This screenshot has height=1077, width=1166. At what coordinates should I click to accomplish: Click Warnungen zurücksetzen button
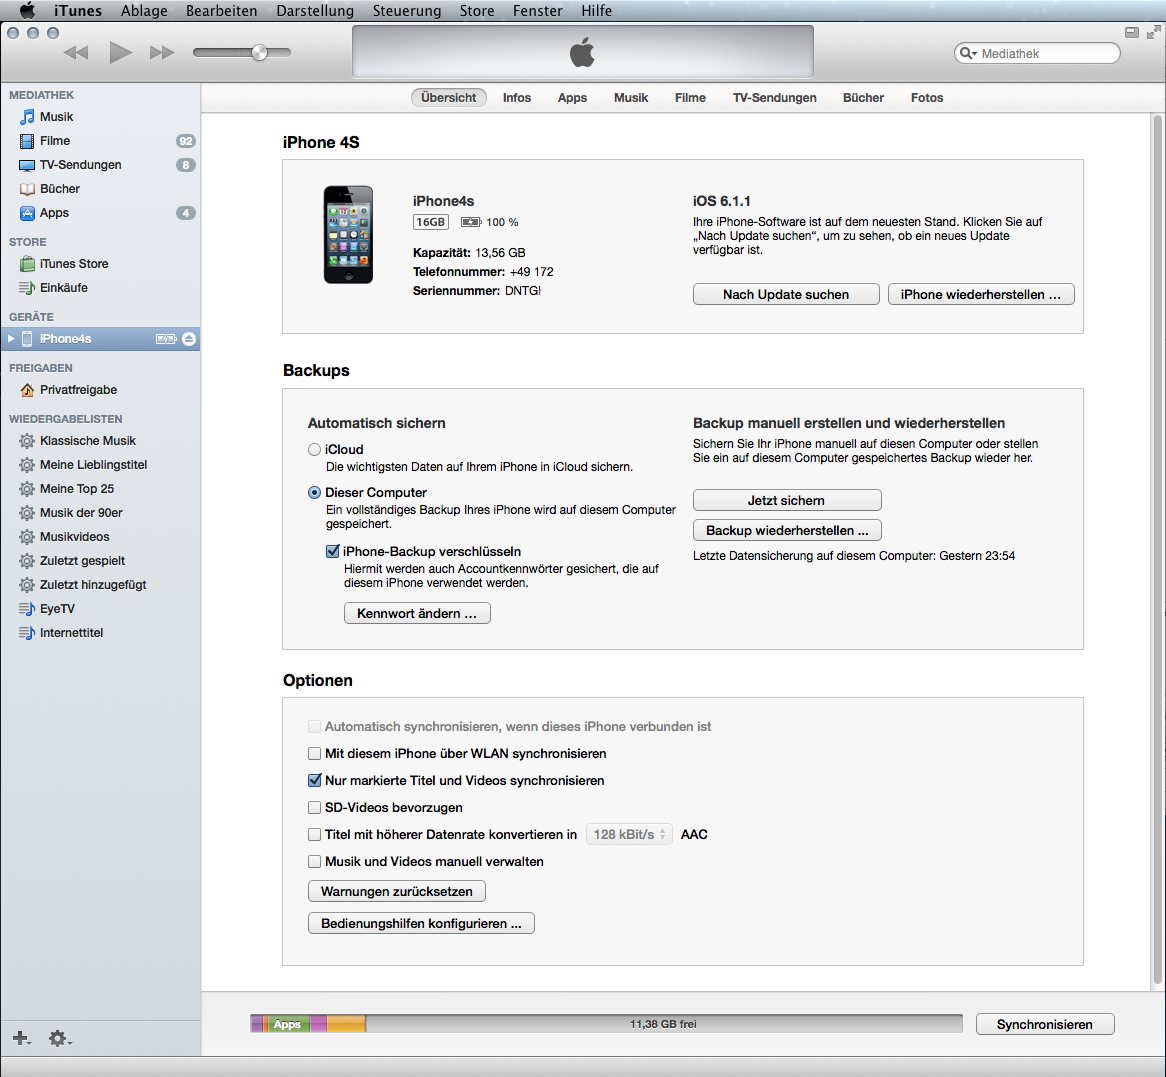396,891
